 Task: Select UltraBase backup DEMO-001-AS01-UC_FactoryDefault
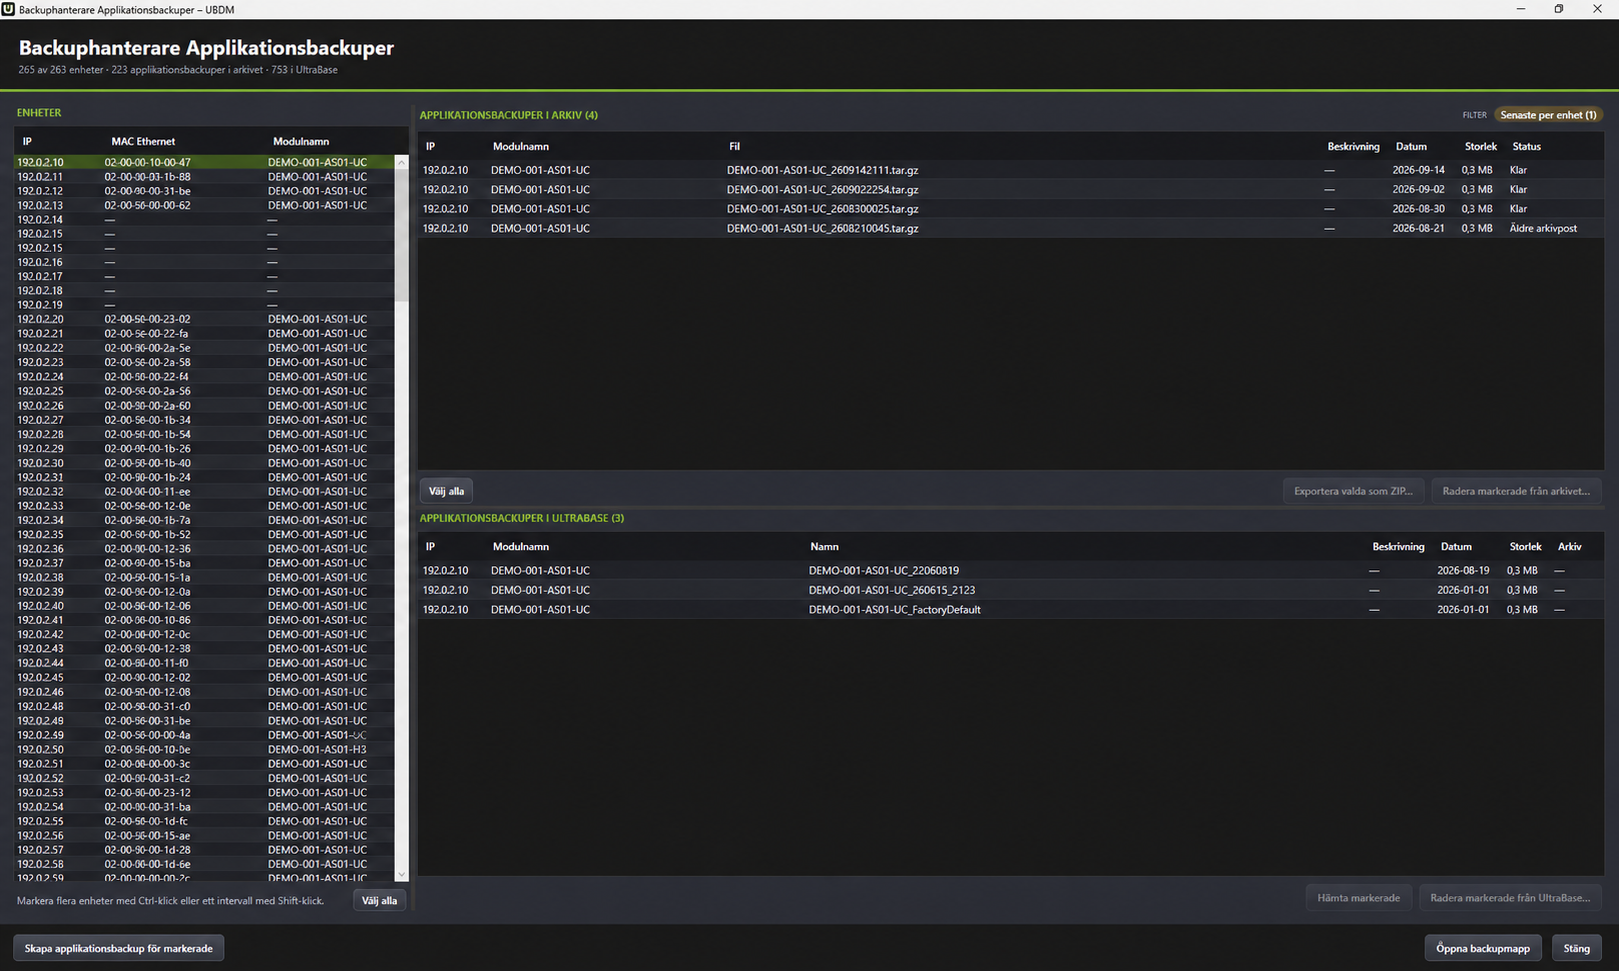click(1010, 609)
